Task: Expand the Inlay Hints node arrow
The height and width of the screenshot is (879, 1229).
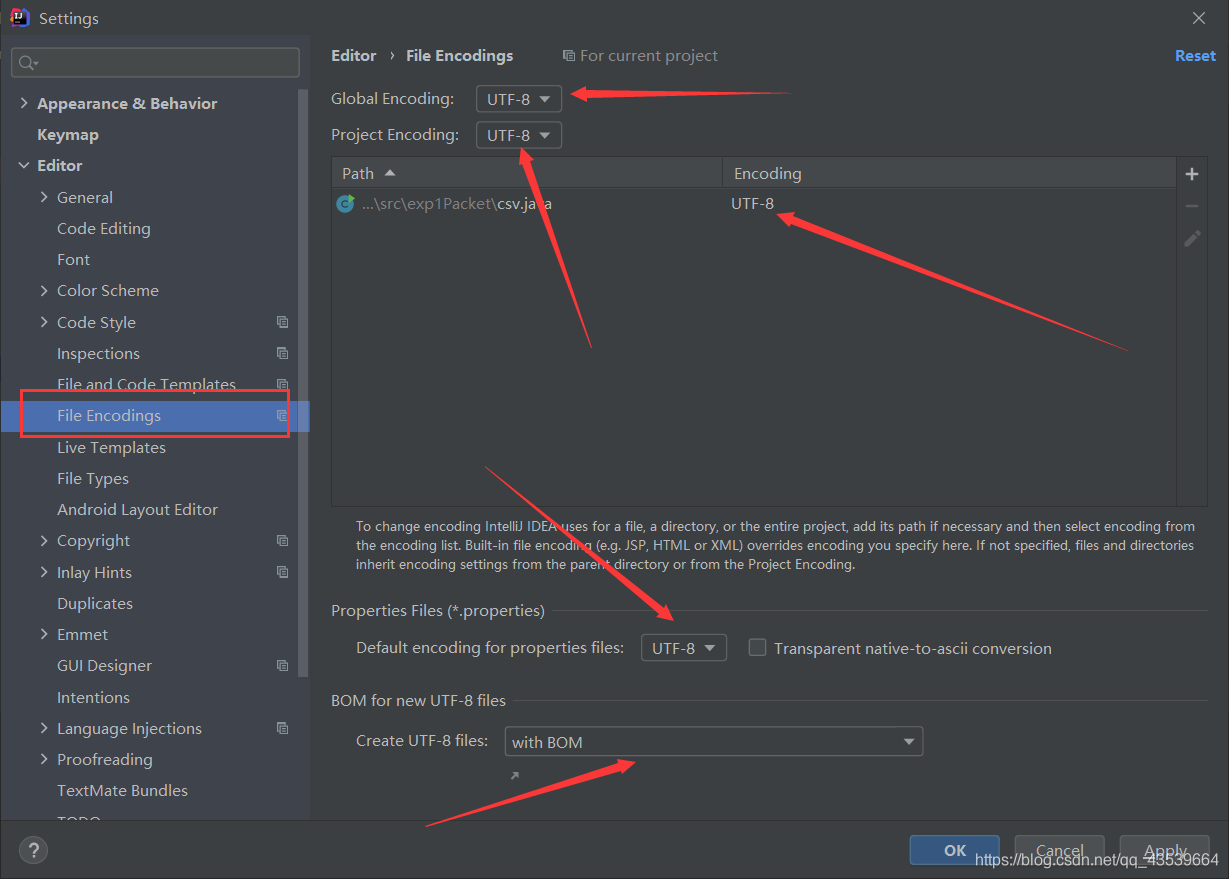Action: point(44,572)
